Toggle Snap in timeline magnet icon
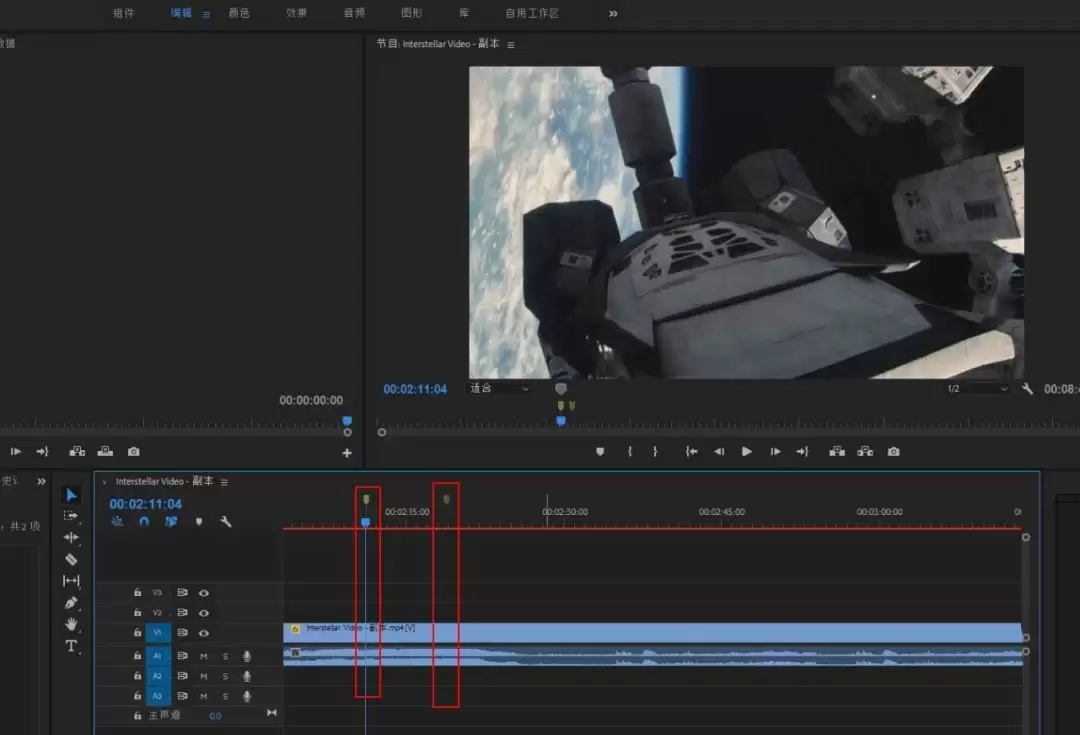The image size is (1080, 735). (144, 521)
